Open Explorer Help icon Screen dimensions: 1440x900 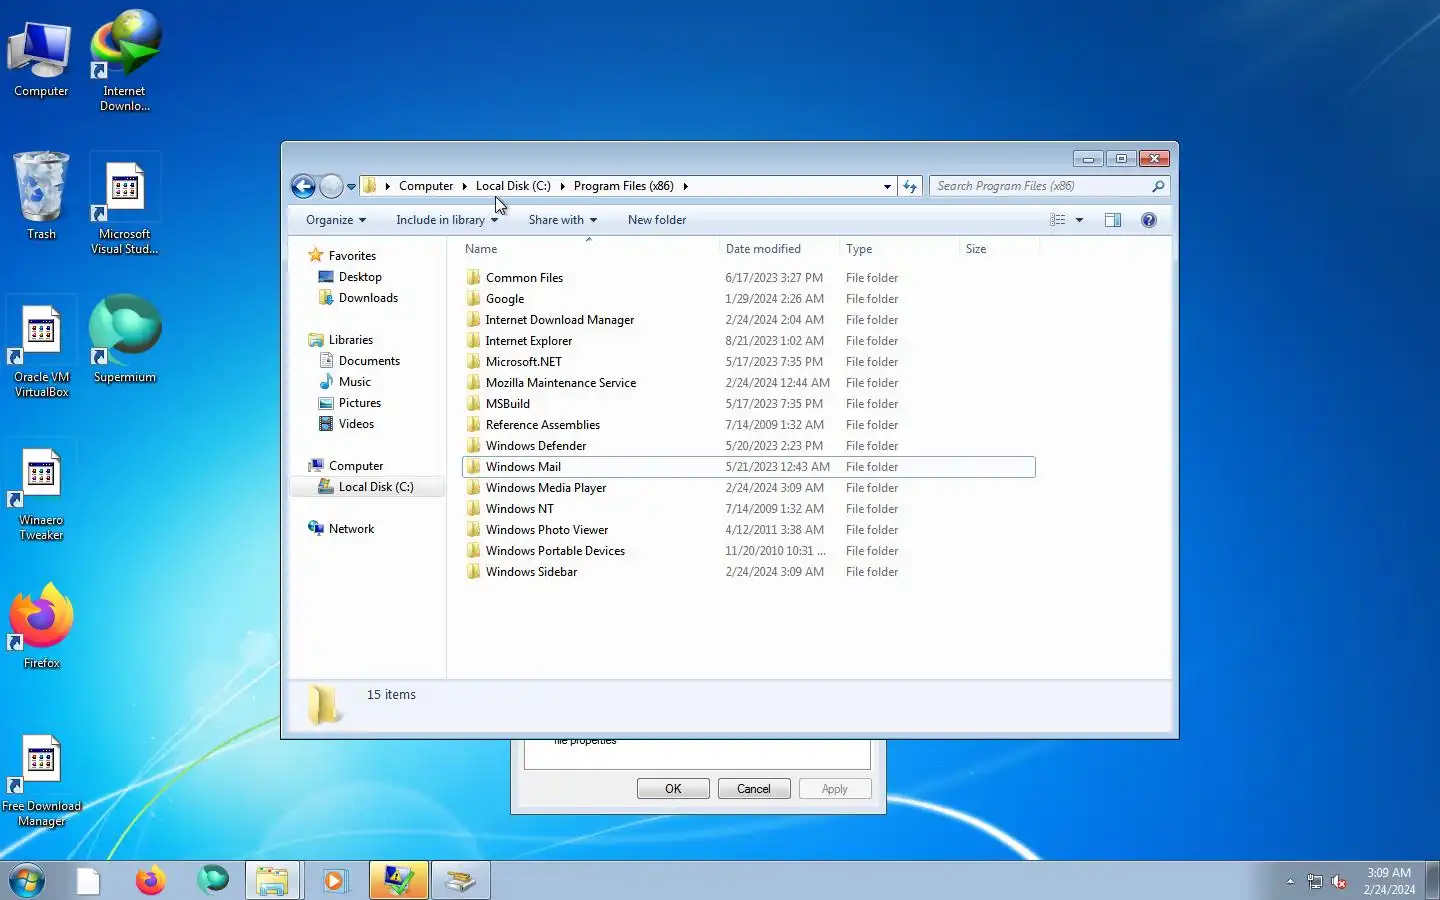coord(1149,220)
